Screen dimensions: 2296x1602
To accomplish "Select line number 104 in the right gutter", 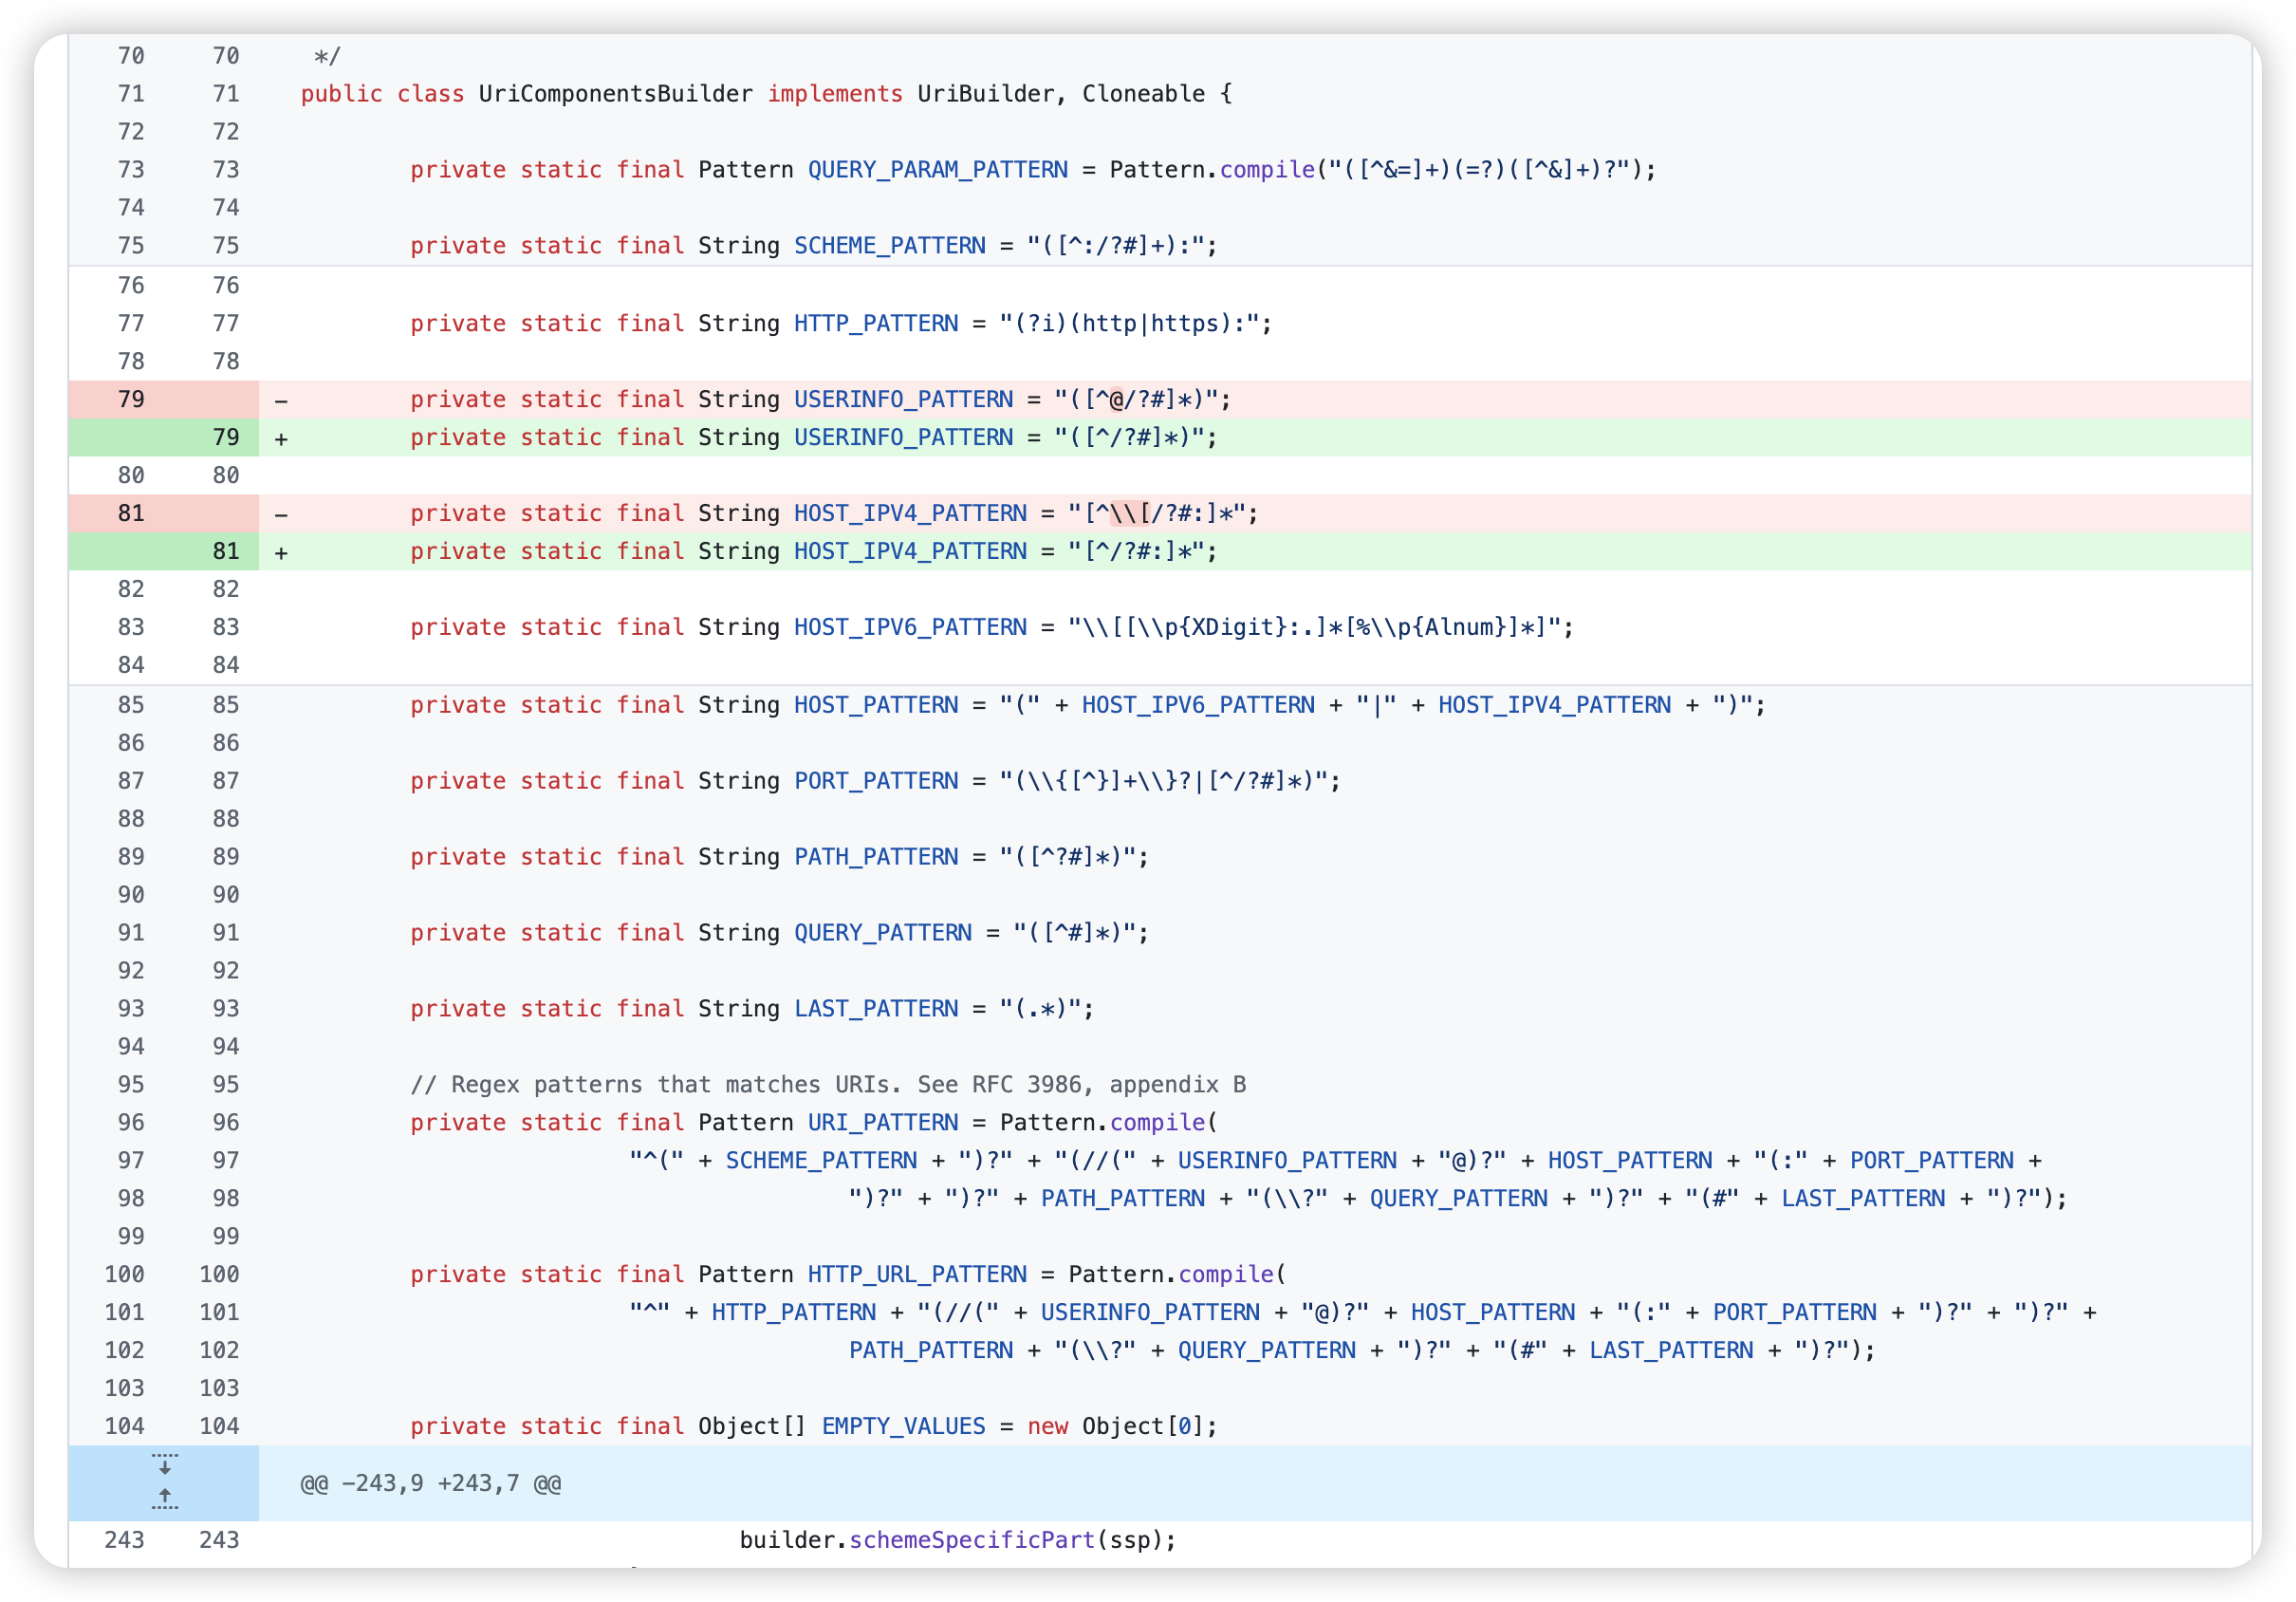I will pos(219,1427).
